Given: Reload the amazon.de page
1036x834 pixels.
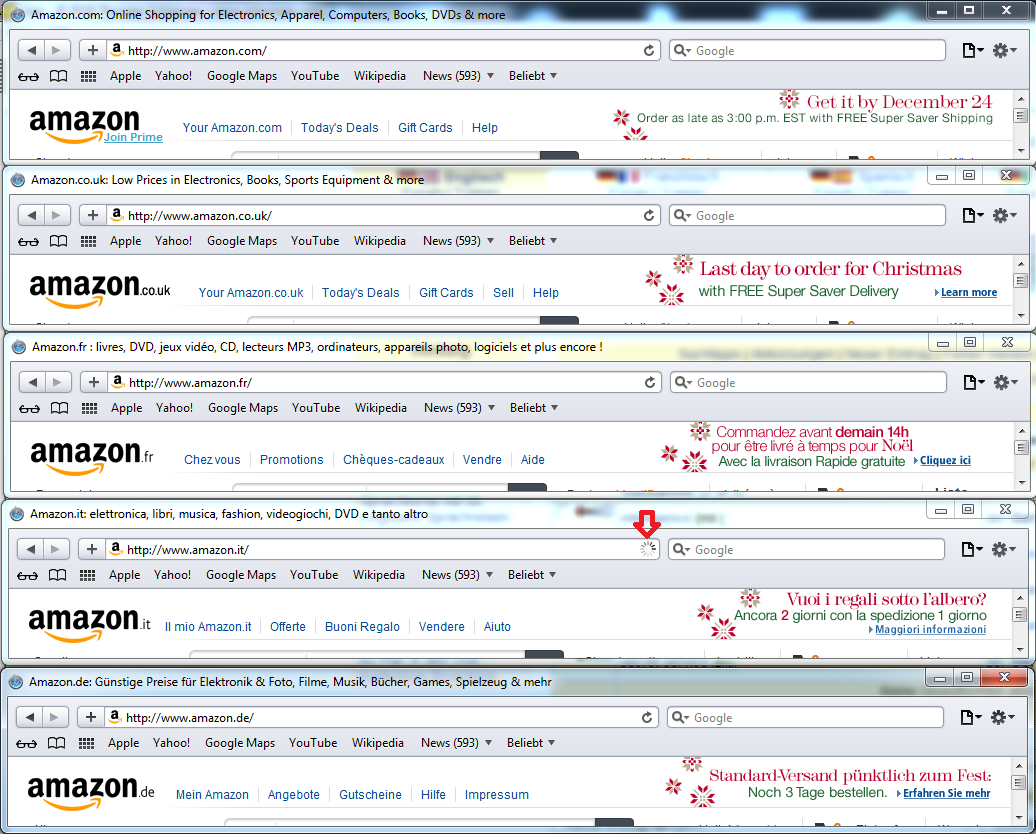Looking at the screenshot, I should pyautogui.click(x=647, y=718).
